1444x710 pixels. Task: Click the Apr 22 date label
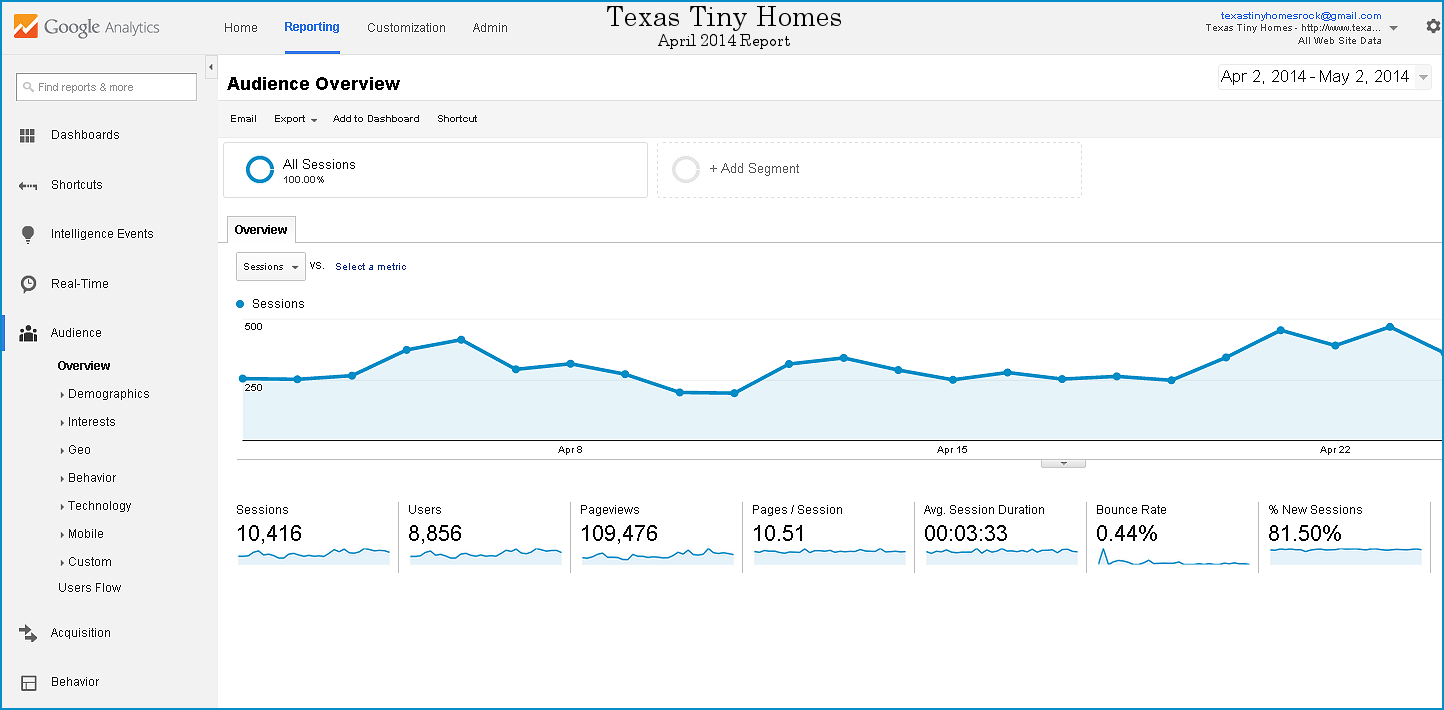point(1335,450)
